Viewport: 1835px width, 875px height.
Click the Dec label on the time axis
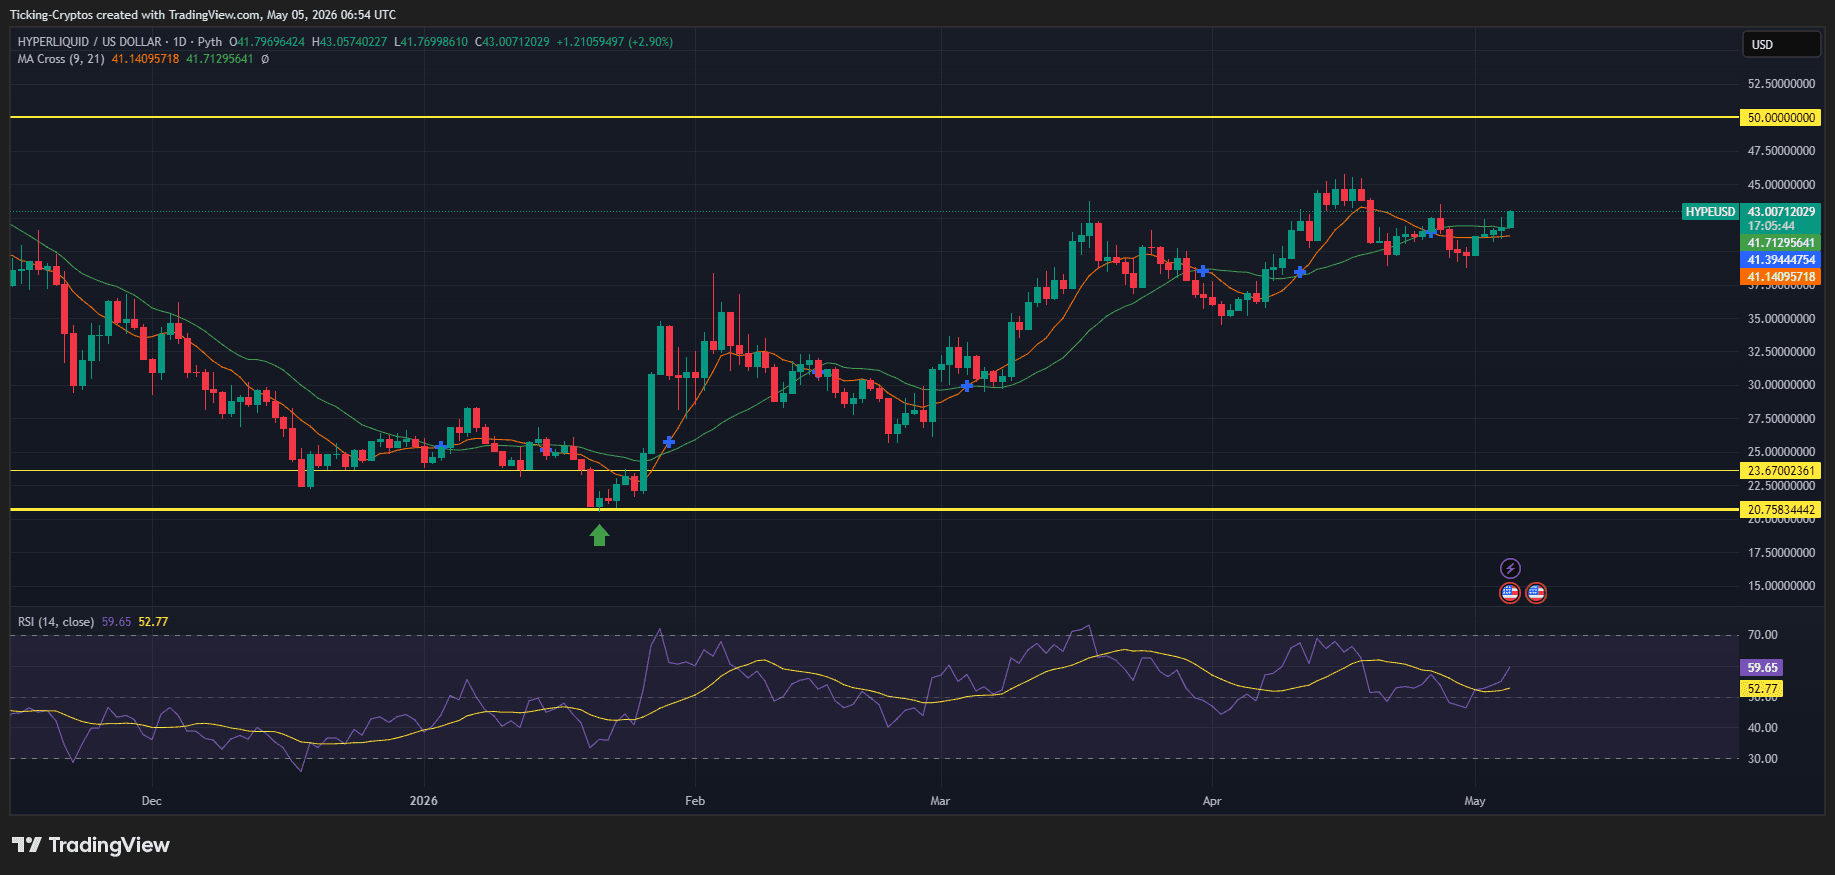point(152,801)
